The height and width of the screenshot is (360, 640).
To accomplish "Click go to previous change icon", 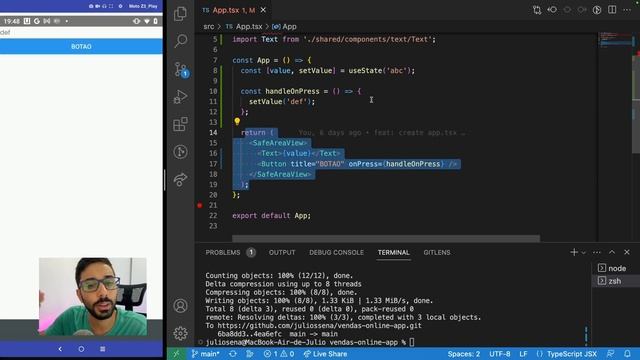I will tap(552, 10).
